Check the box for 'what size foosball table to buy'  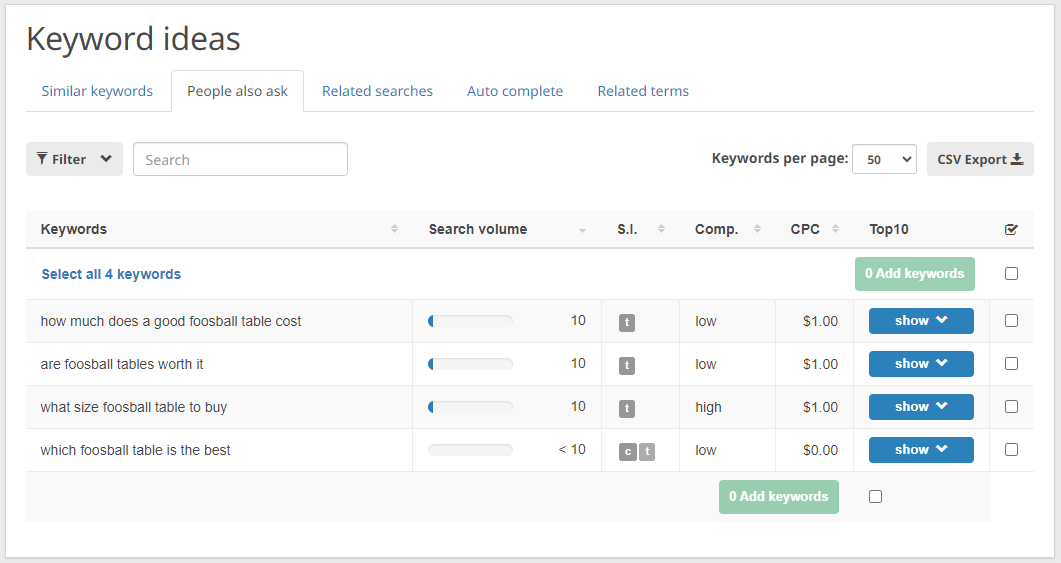[x=1011, y=407]
